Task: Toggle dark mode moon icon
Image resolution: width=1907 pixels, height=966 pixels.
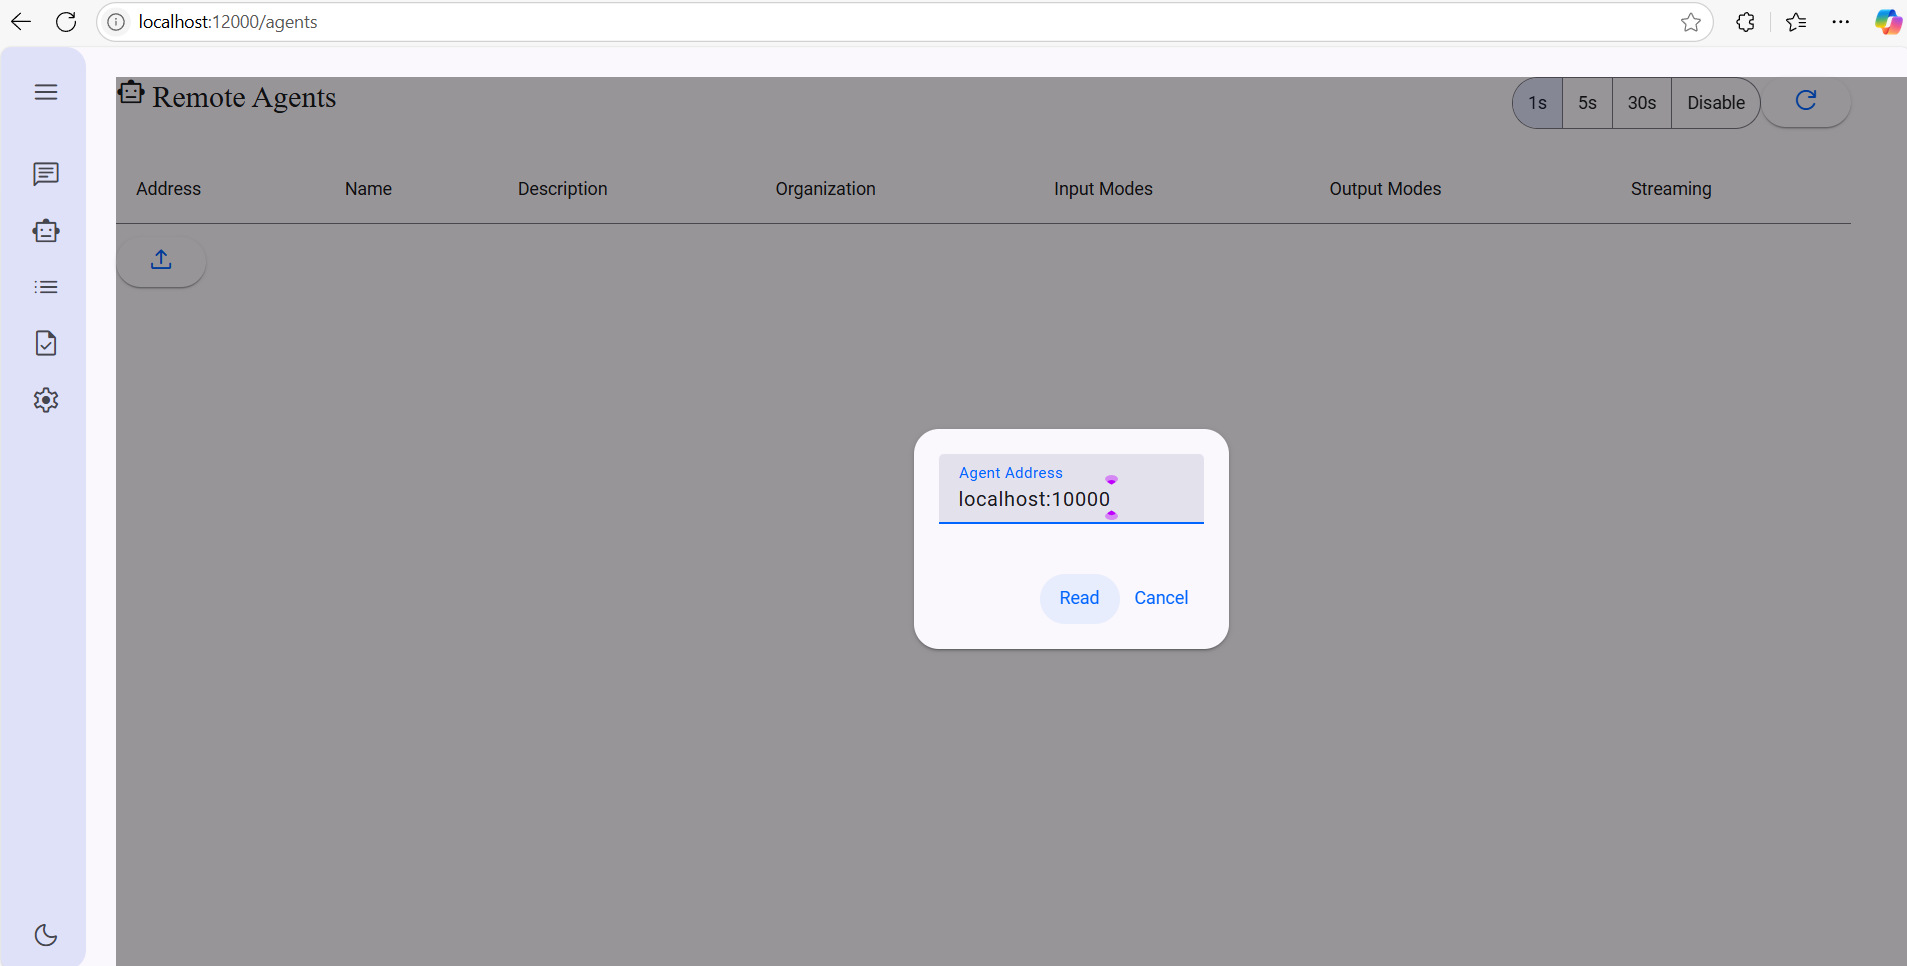Action: point(46,935)
